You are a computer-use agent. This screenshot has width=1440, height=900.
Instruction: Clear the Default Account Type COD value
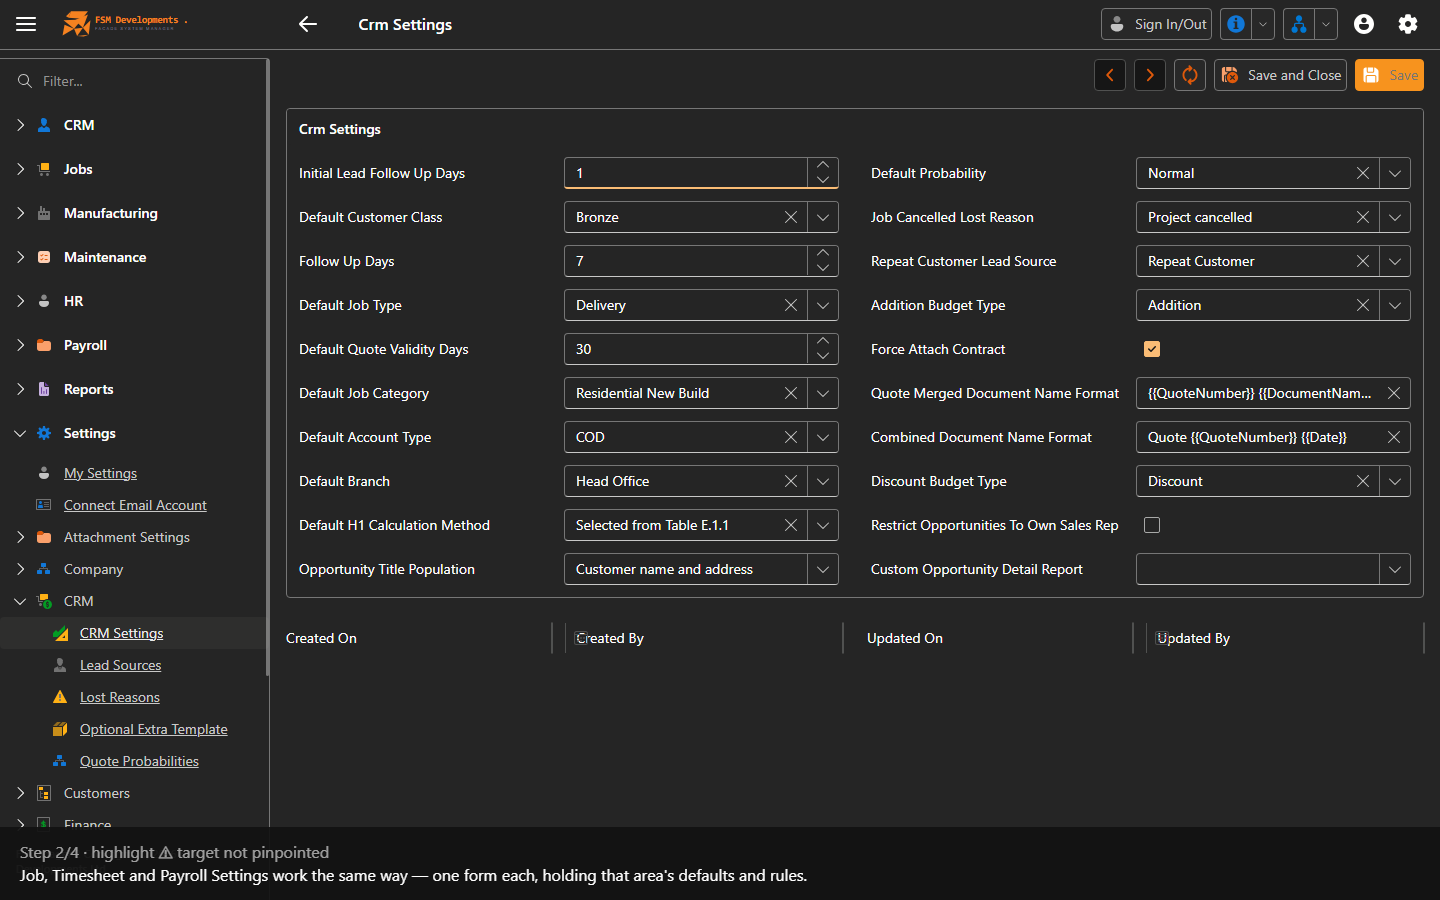[791, 437]
